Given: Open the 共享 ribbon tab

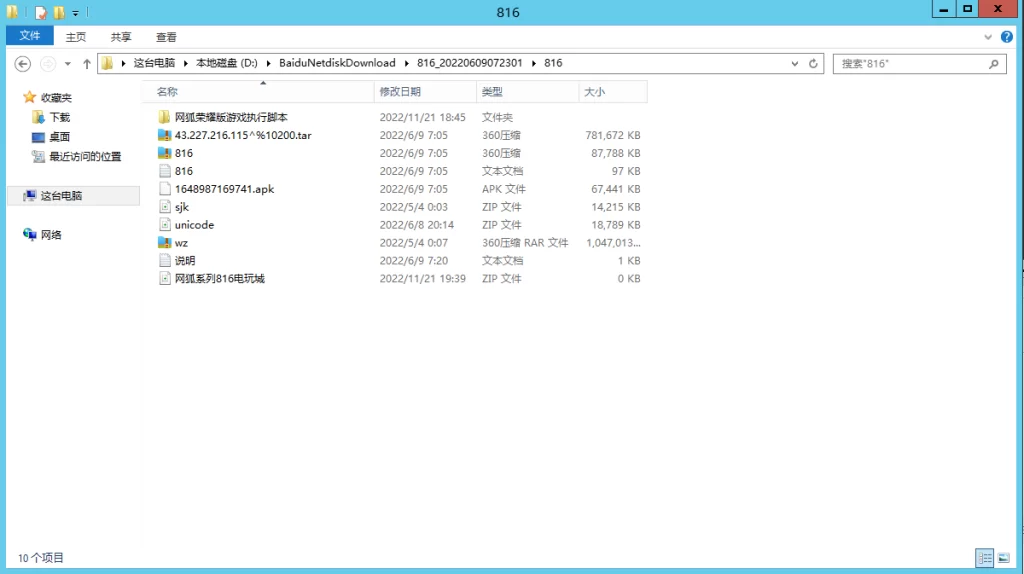Looking at the screenshot, I should 121,37.
